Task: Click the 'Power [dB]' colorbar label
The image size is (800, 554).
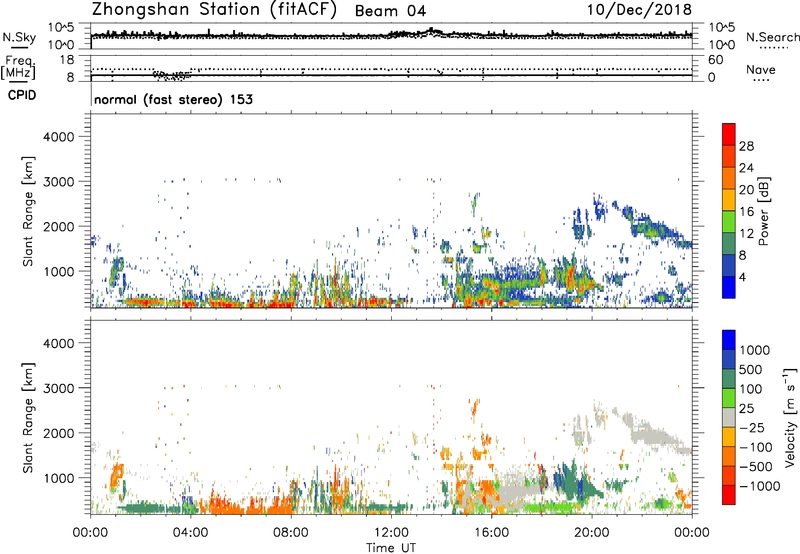Action: click(763, 211)
